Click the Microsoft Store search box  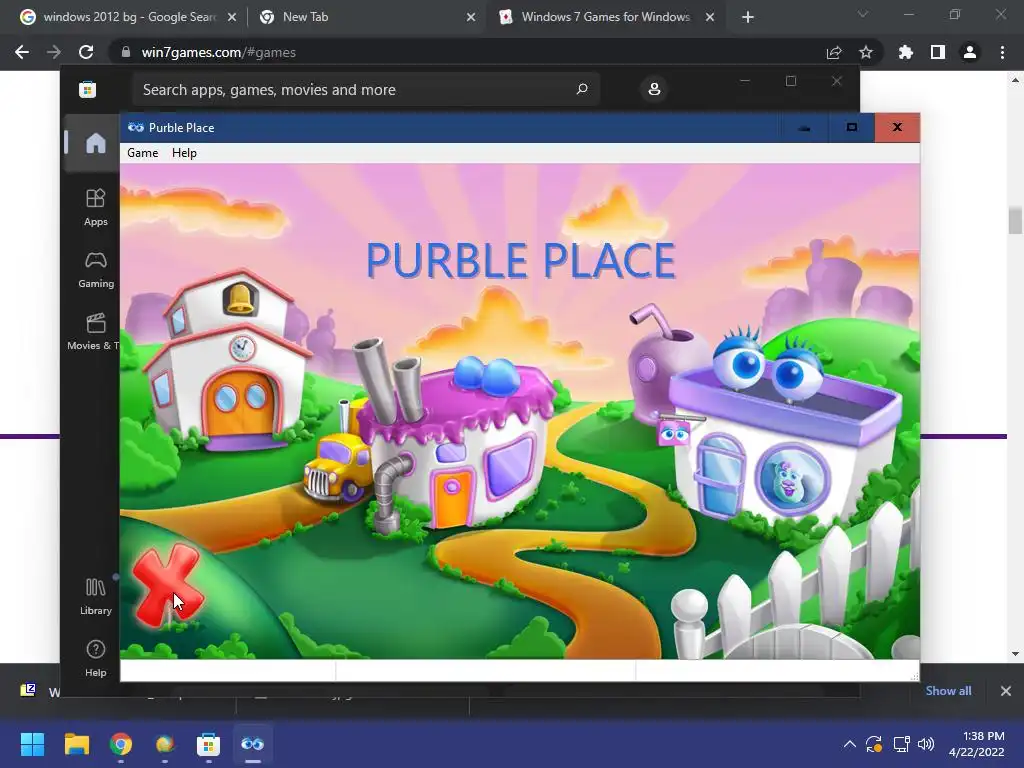366,89
